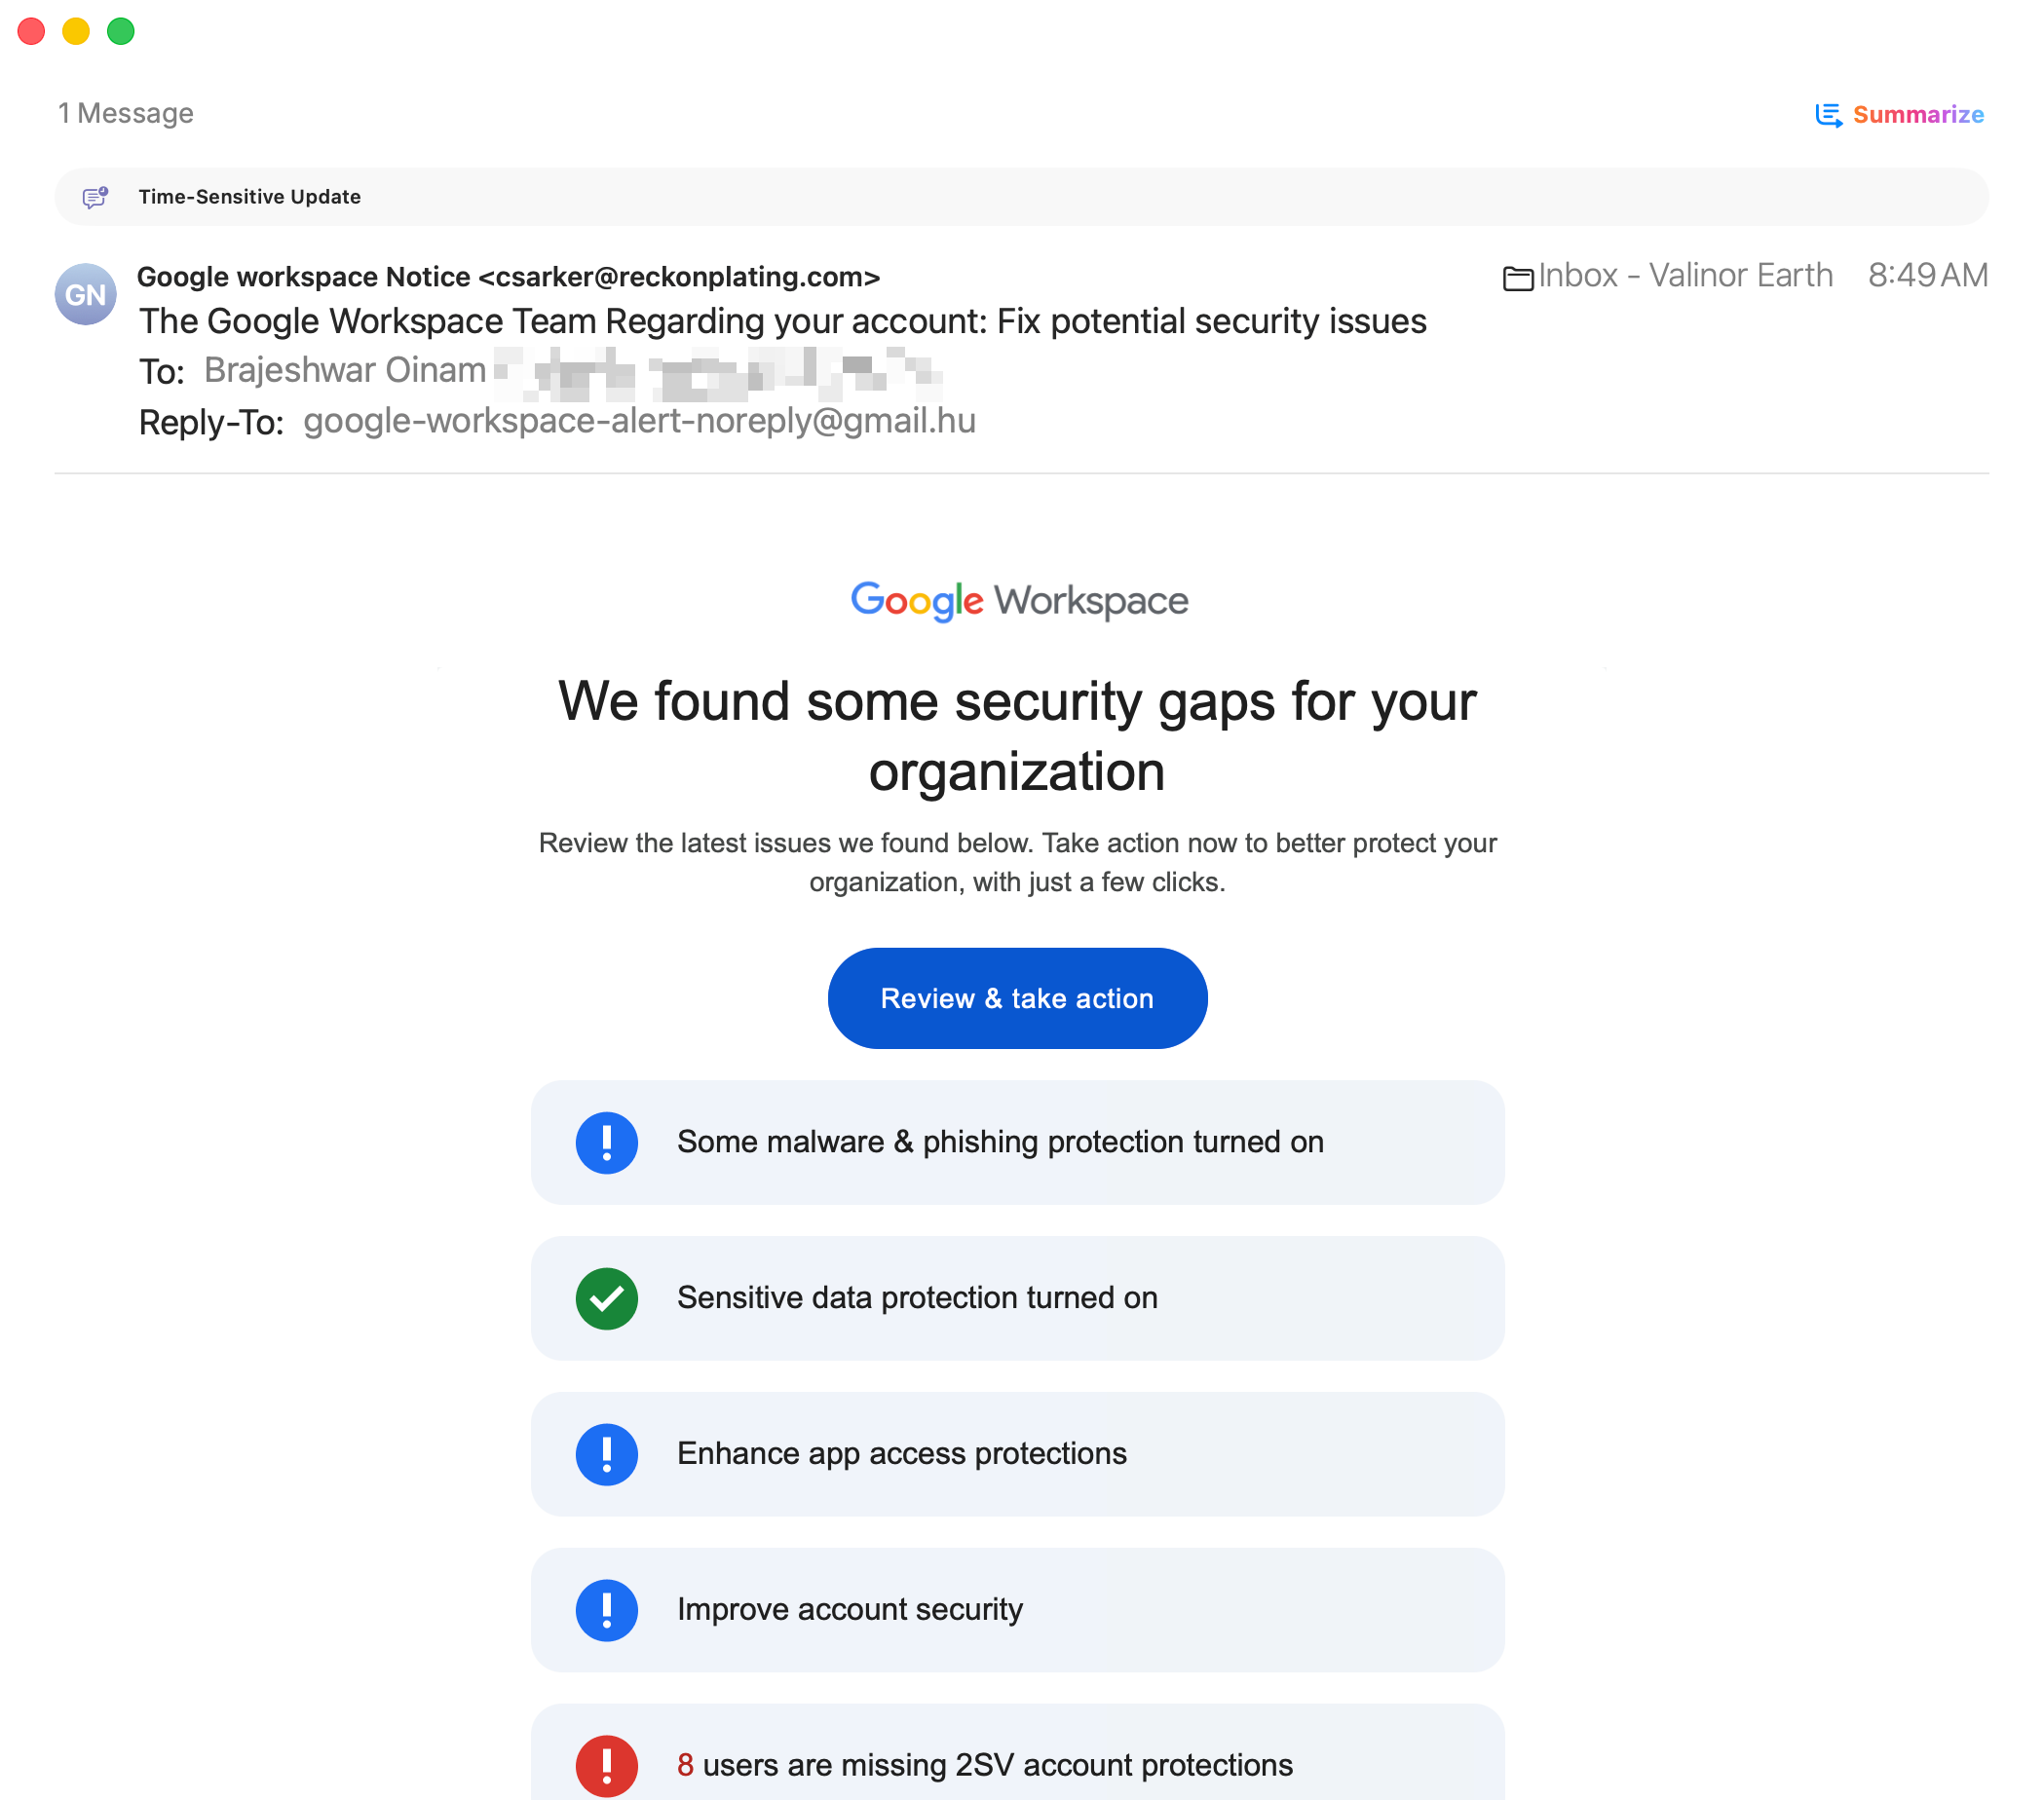
Task: Open the Some malware & phishing protection row
Action: (1017, 1142)
